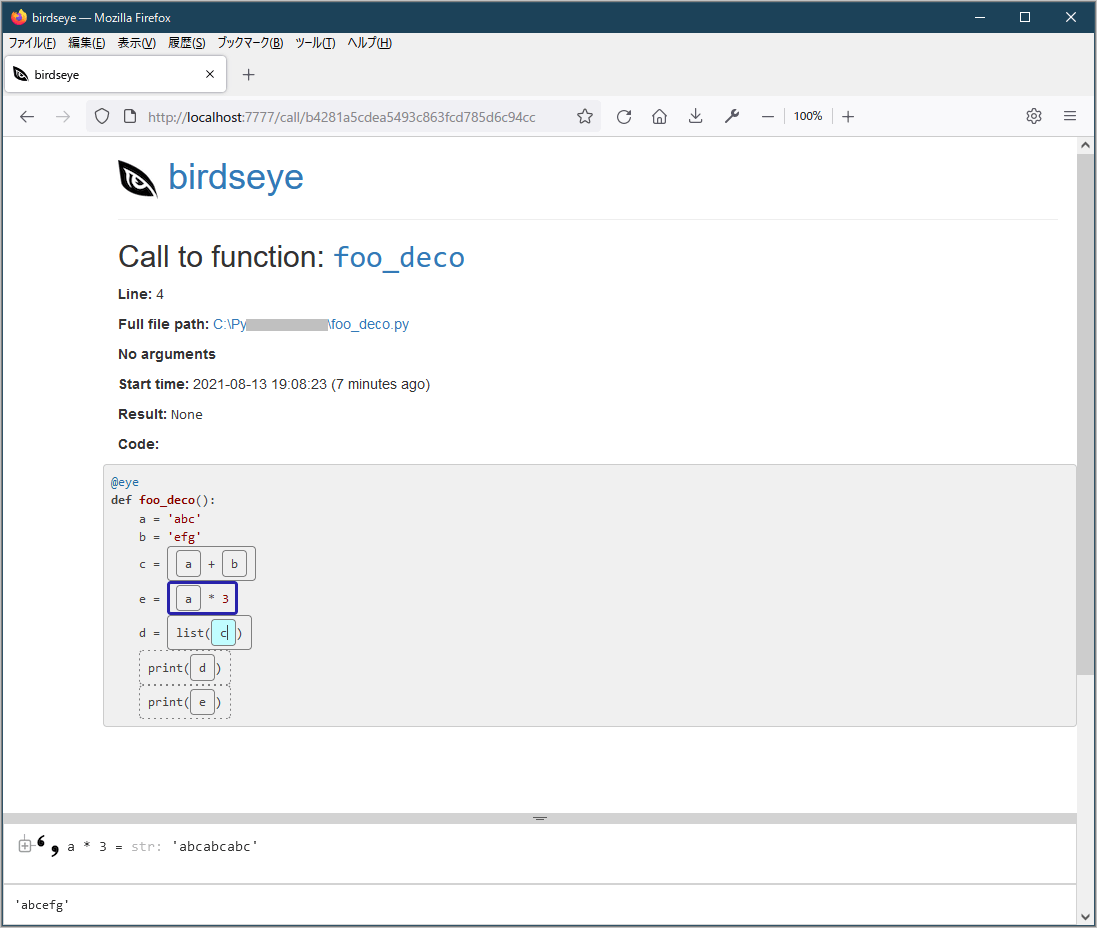Screen dimensions: 1097x928
Task: Click the page vertical scrollbar thumb
Action: point(1085,414)
